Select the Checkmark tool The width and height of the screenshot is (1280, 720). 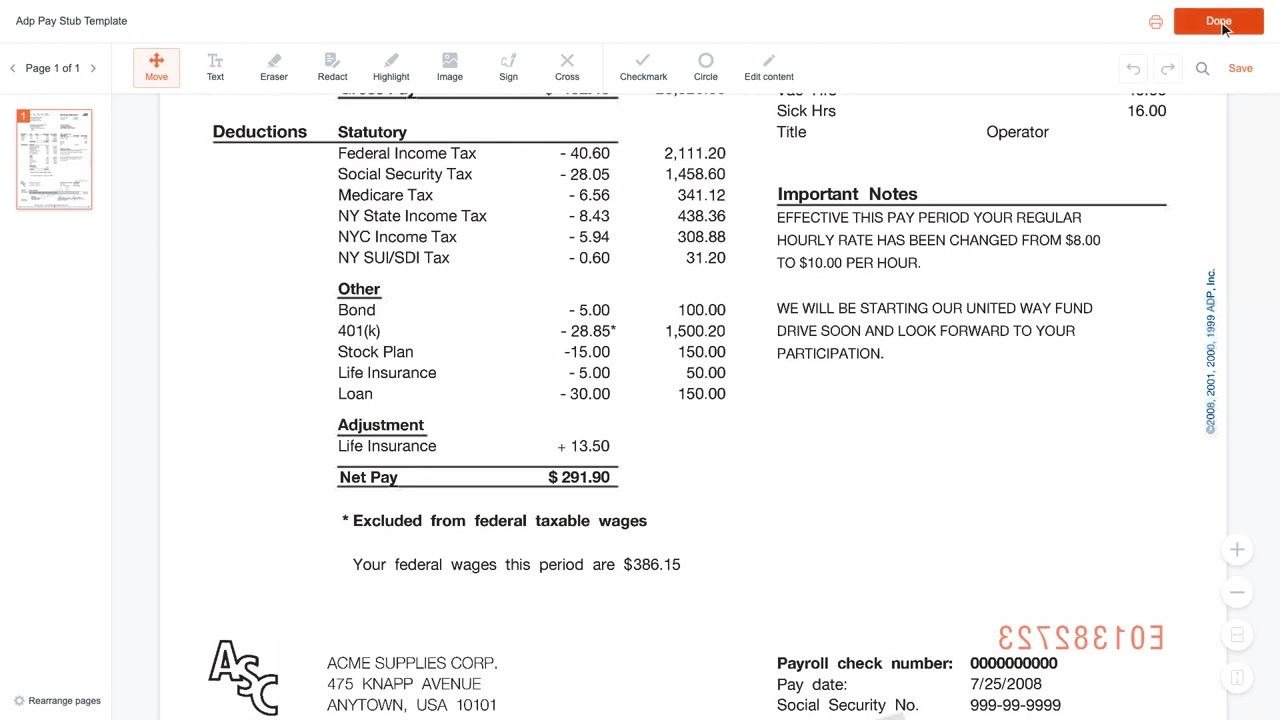(x=643, y=68)
